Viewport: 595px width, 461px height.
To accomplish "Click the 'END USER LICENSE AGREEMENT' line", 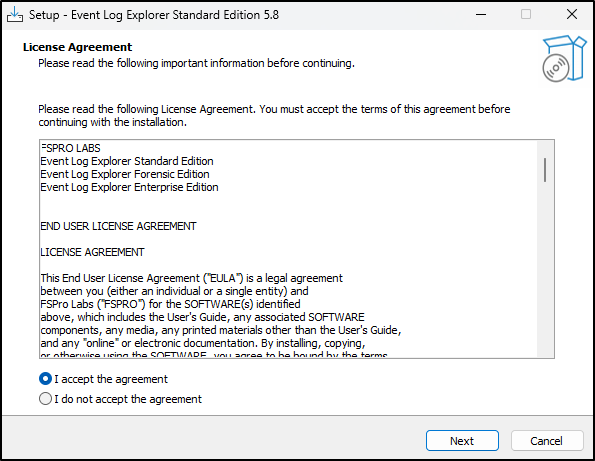I will click(x=118, y=226).
